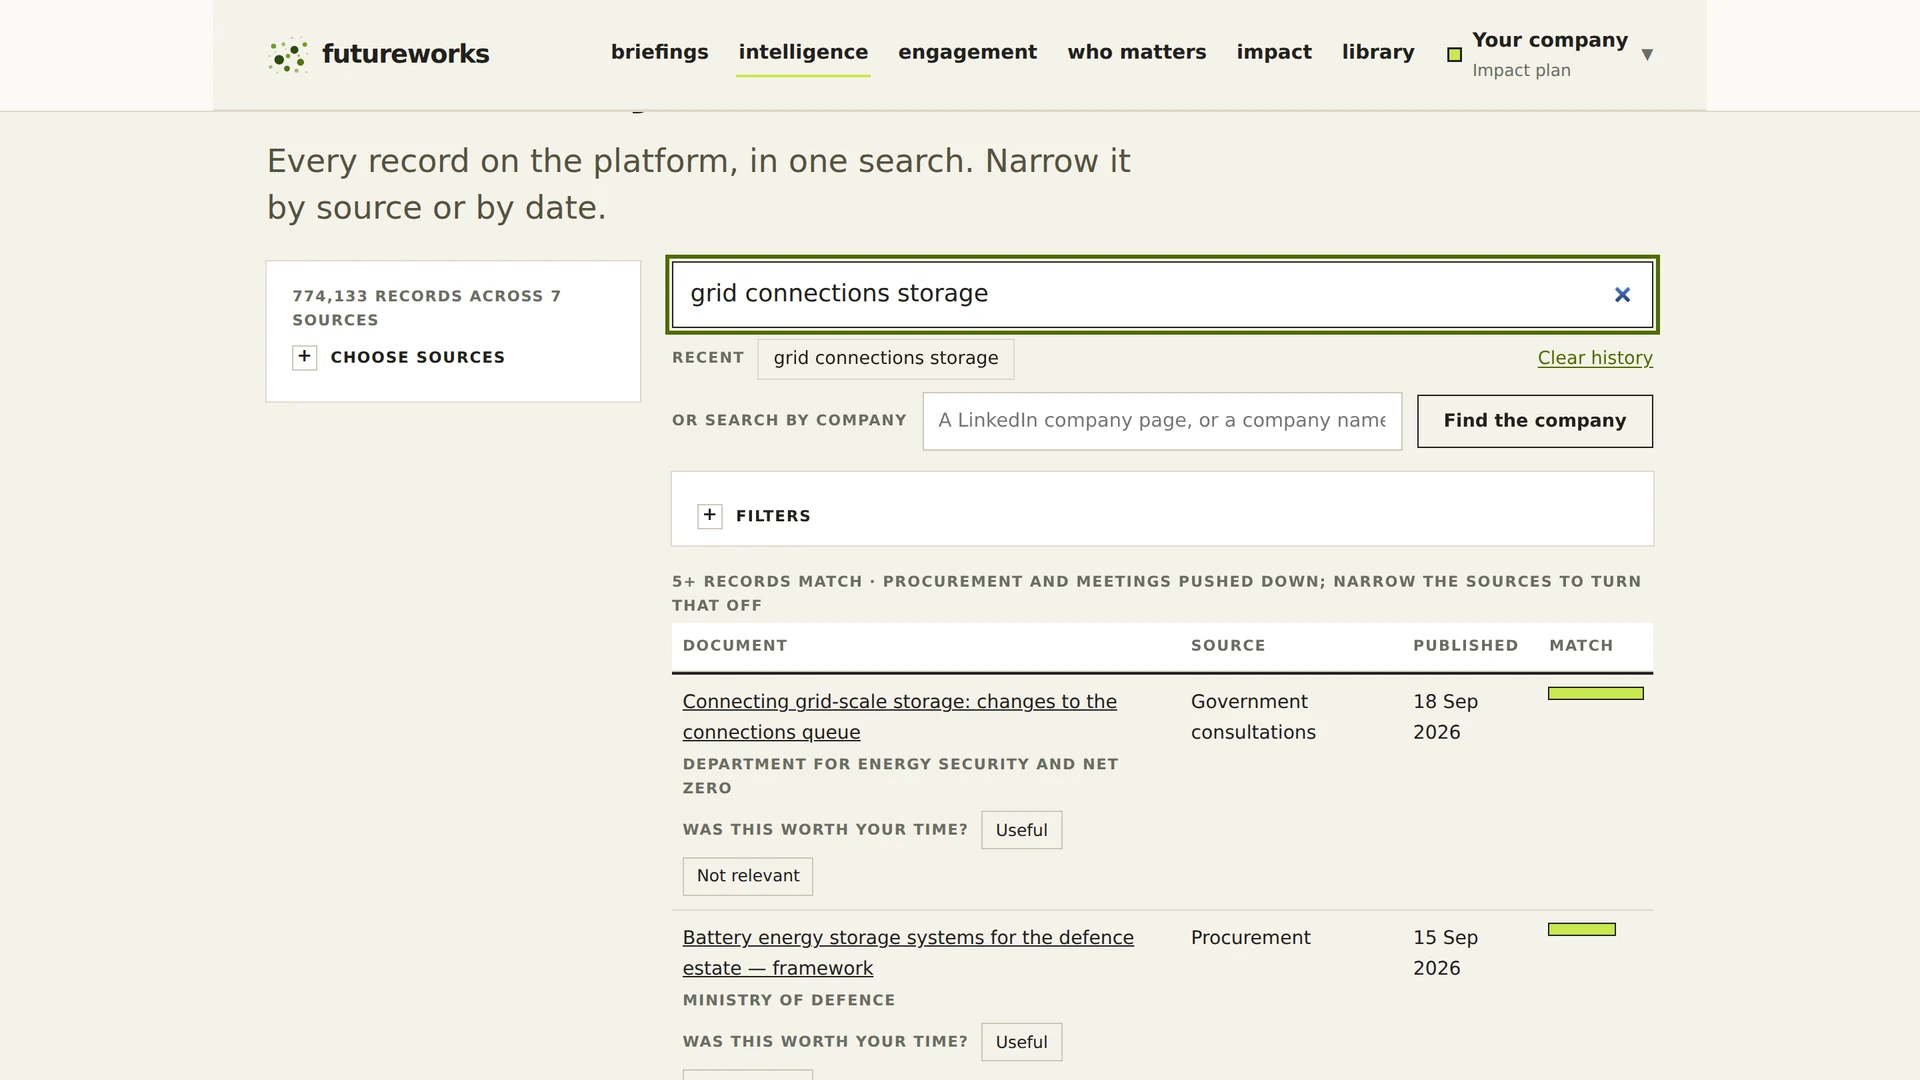The width and height of the screenshot is (1920, 1080).
Task: Click 'Department for Energy Security and Net Zero' text
Action: click(900, 776)
